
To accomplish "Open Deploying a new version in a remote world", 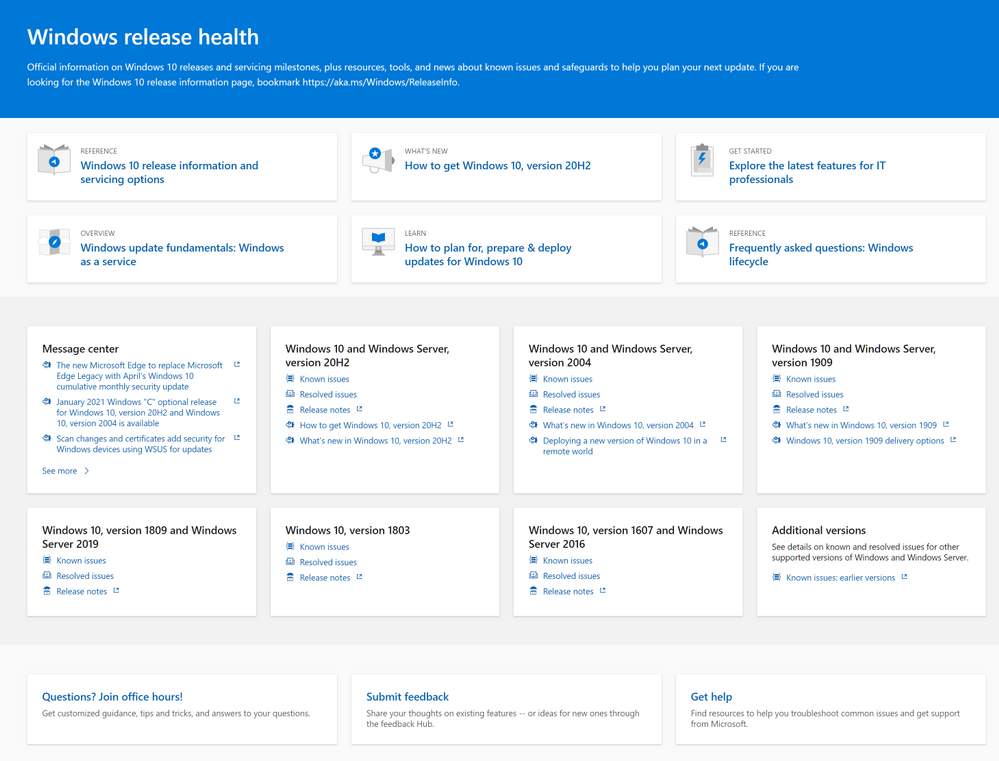I will (x=625, y=446).
